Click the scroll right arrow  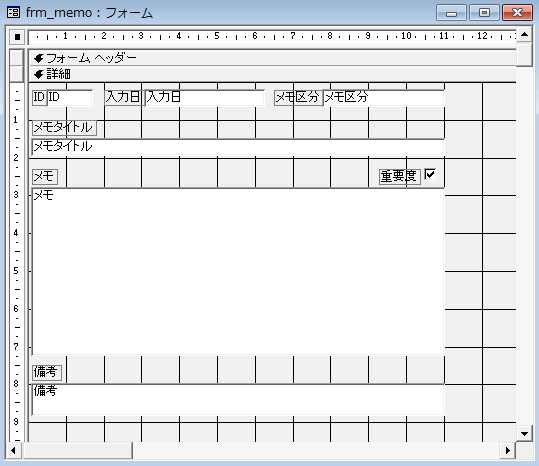point(507,450)
